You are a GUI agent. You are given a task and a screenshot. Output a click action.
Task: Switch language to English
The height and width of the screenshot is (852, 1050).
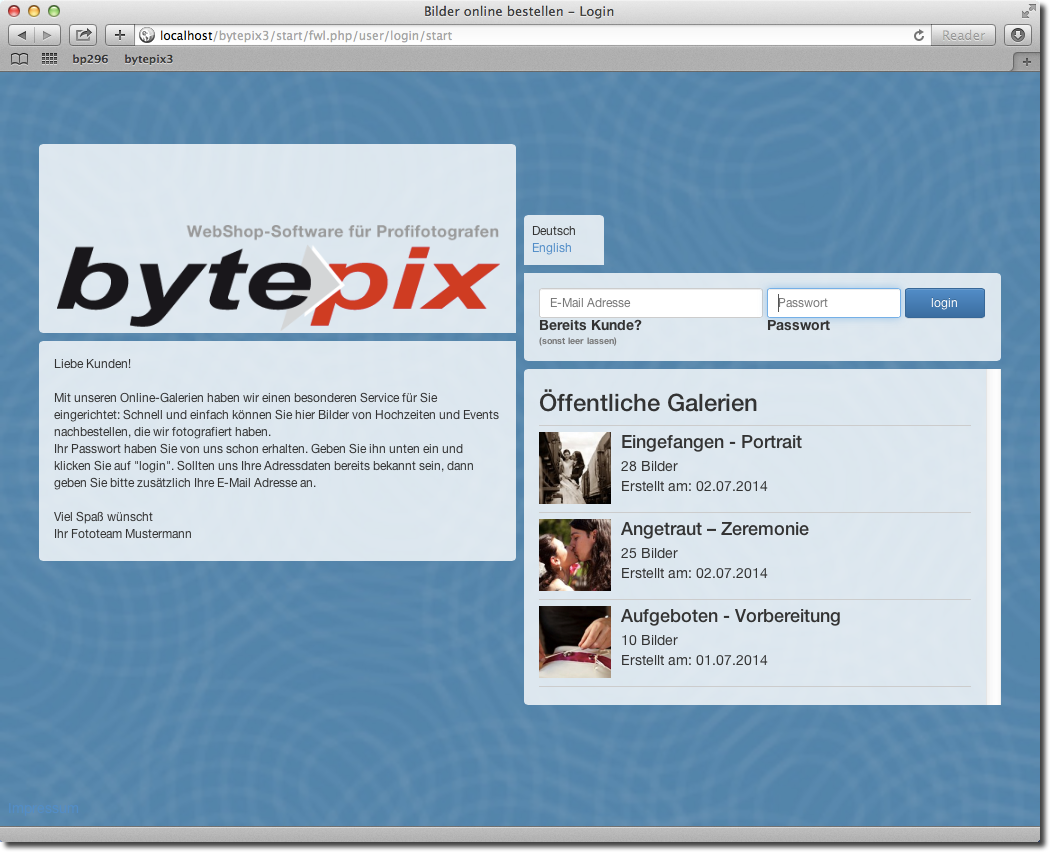(x=552, y=248)
